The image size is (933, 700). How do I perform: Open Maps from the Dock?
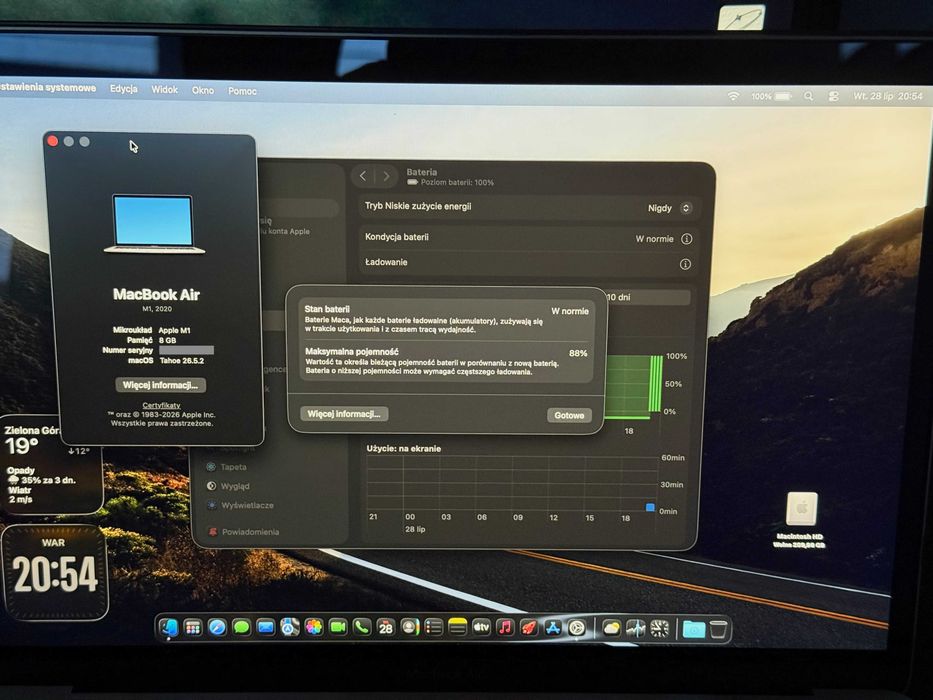(290, 627)
